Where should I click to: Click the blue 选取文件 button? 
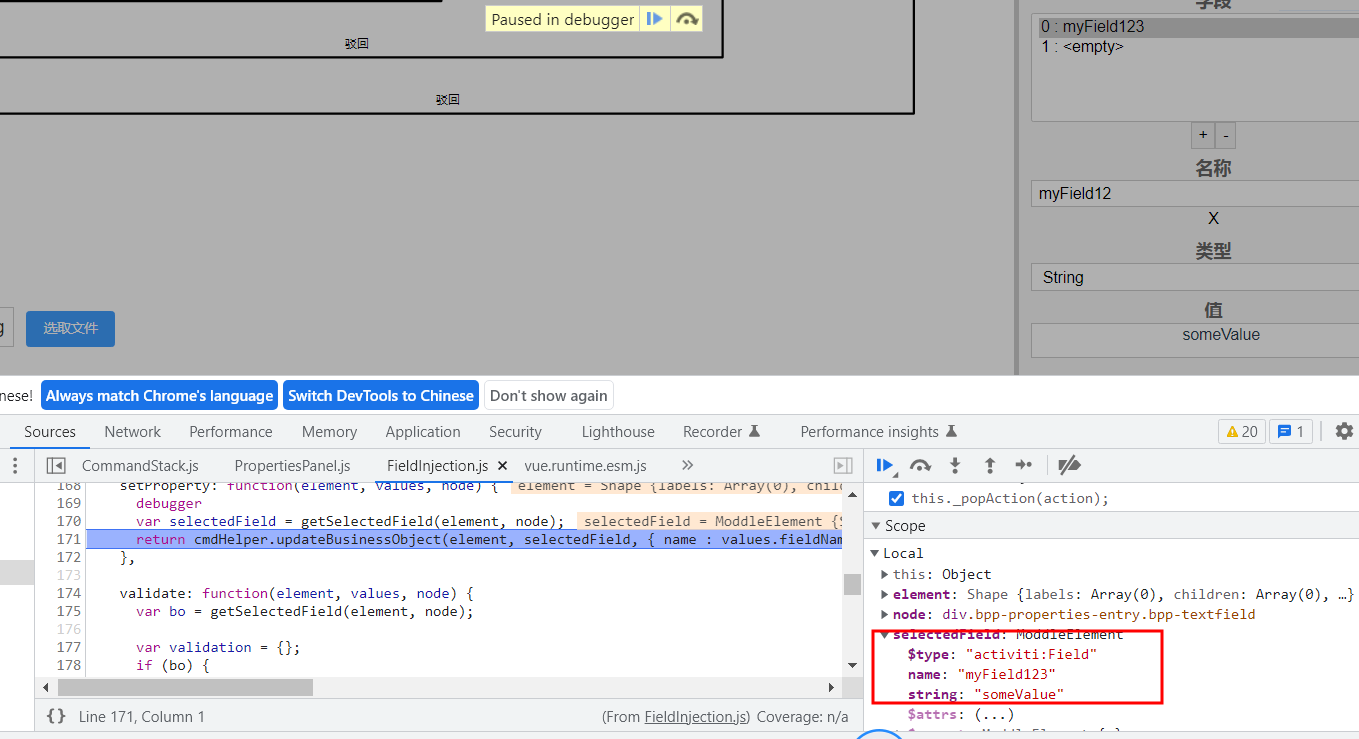point(70,329)
